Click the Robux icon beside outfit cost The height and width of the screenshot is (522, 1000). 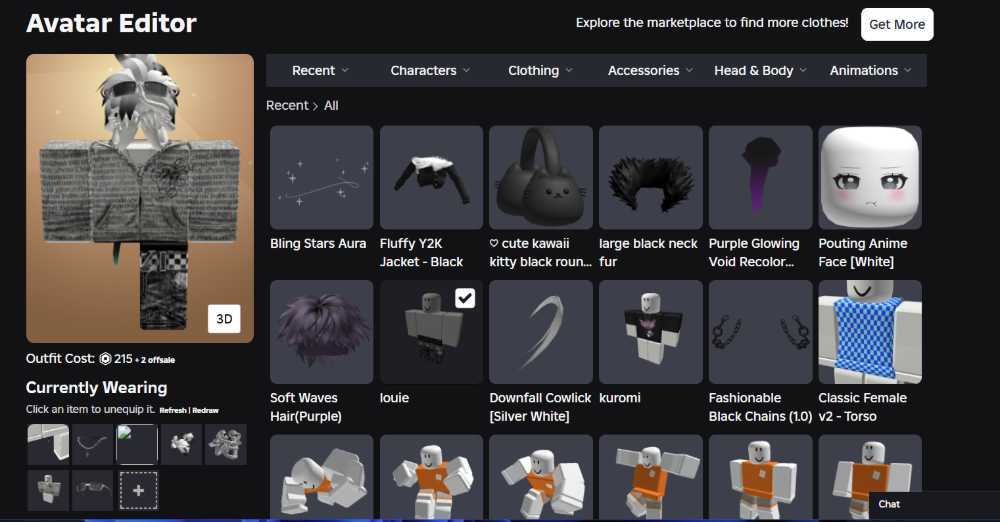105,359
